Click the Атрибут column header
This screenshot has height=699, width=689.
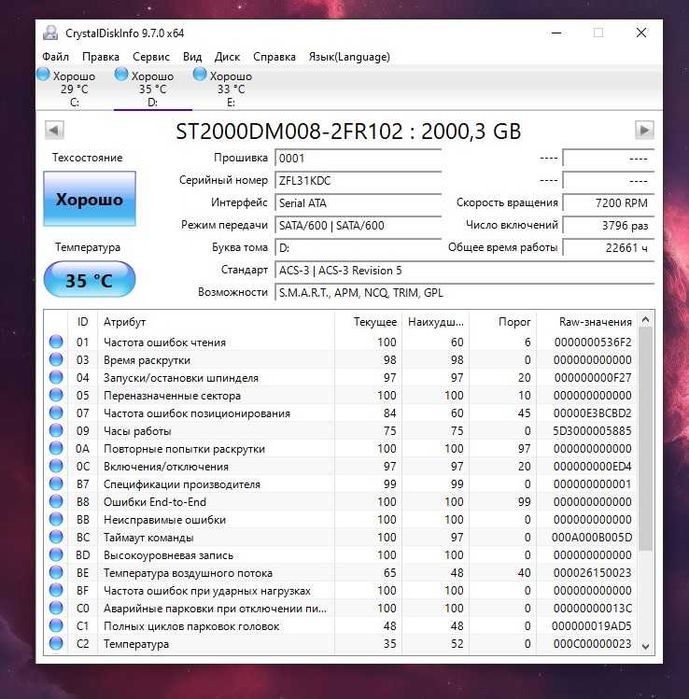[216, 322]
